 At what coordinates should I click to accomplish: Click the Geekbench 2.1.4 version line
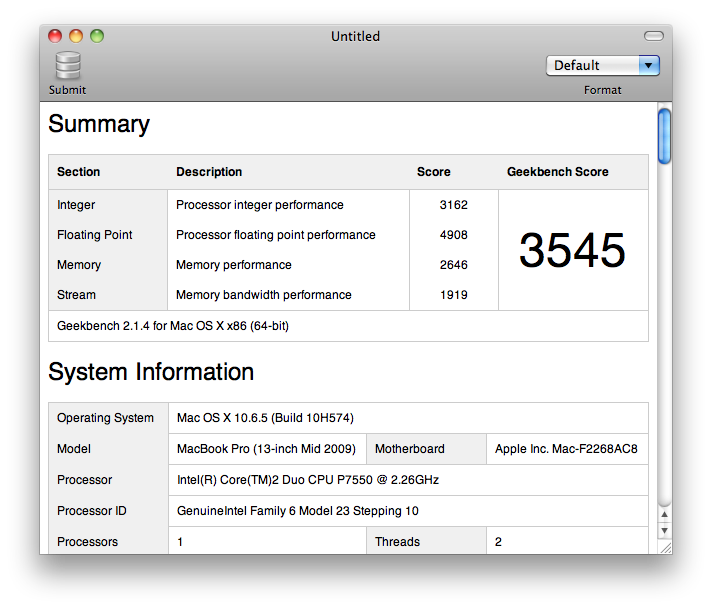click(x=173, y=326)
